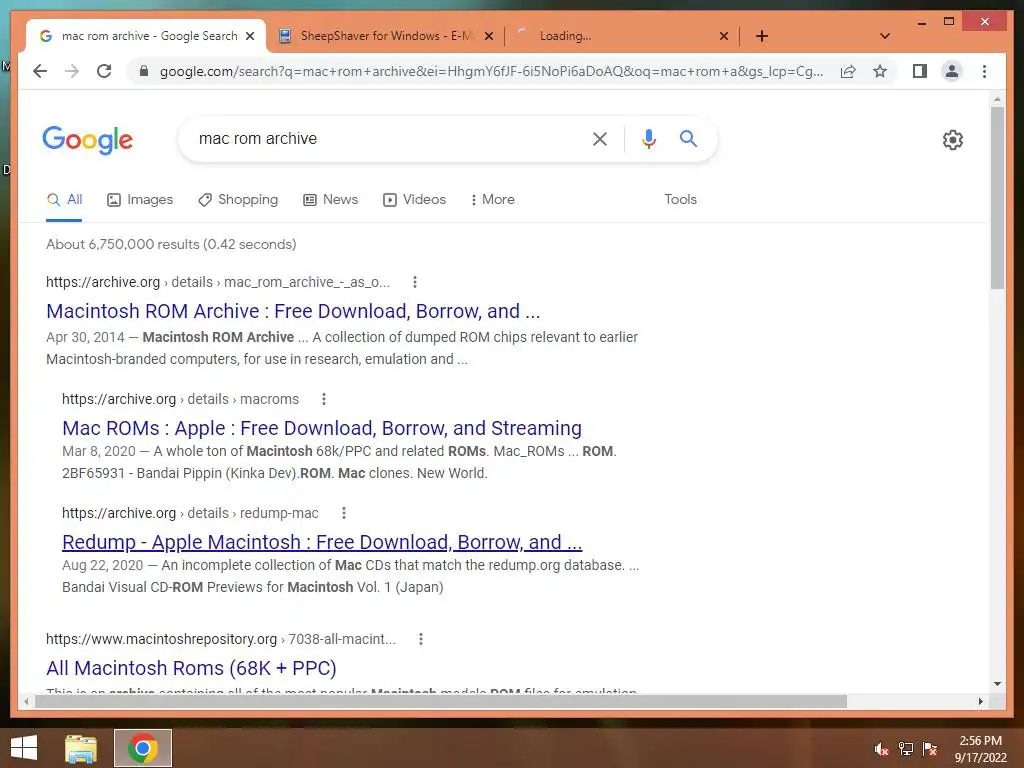Click the vertical scrollbar thumb

[997, 198]
